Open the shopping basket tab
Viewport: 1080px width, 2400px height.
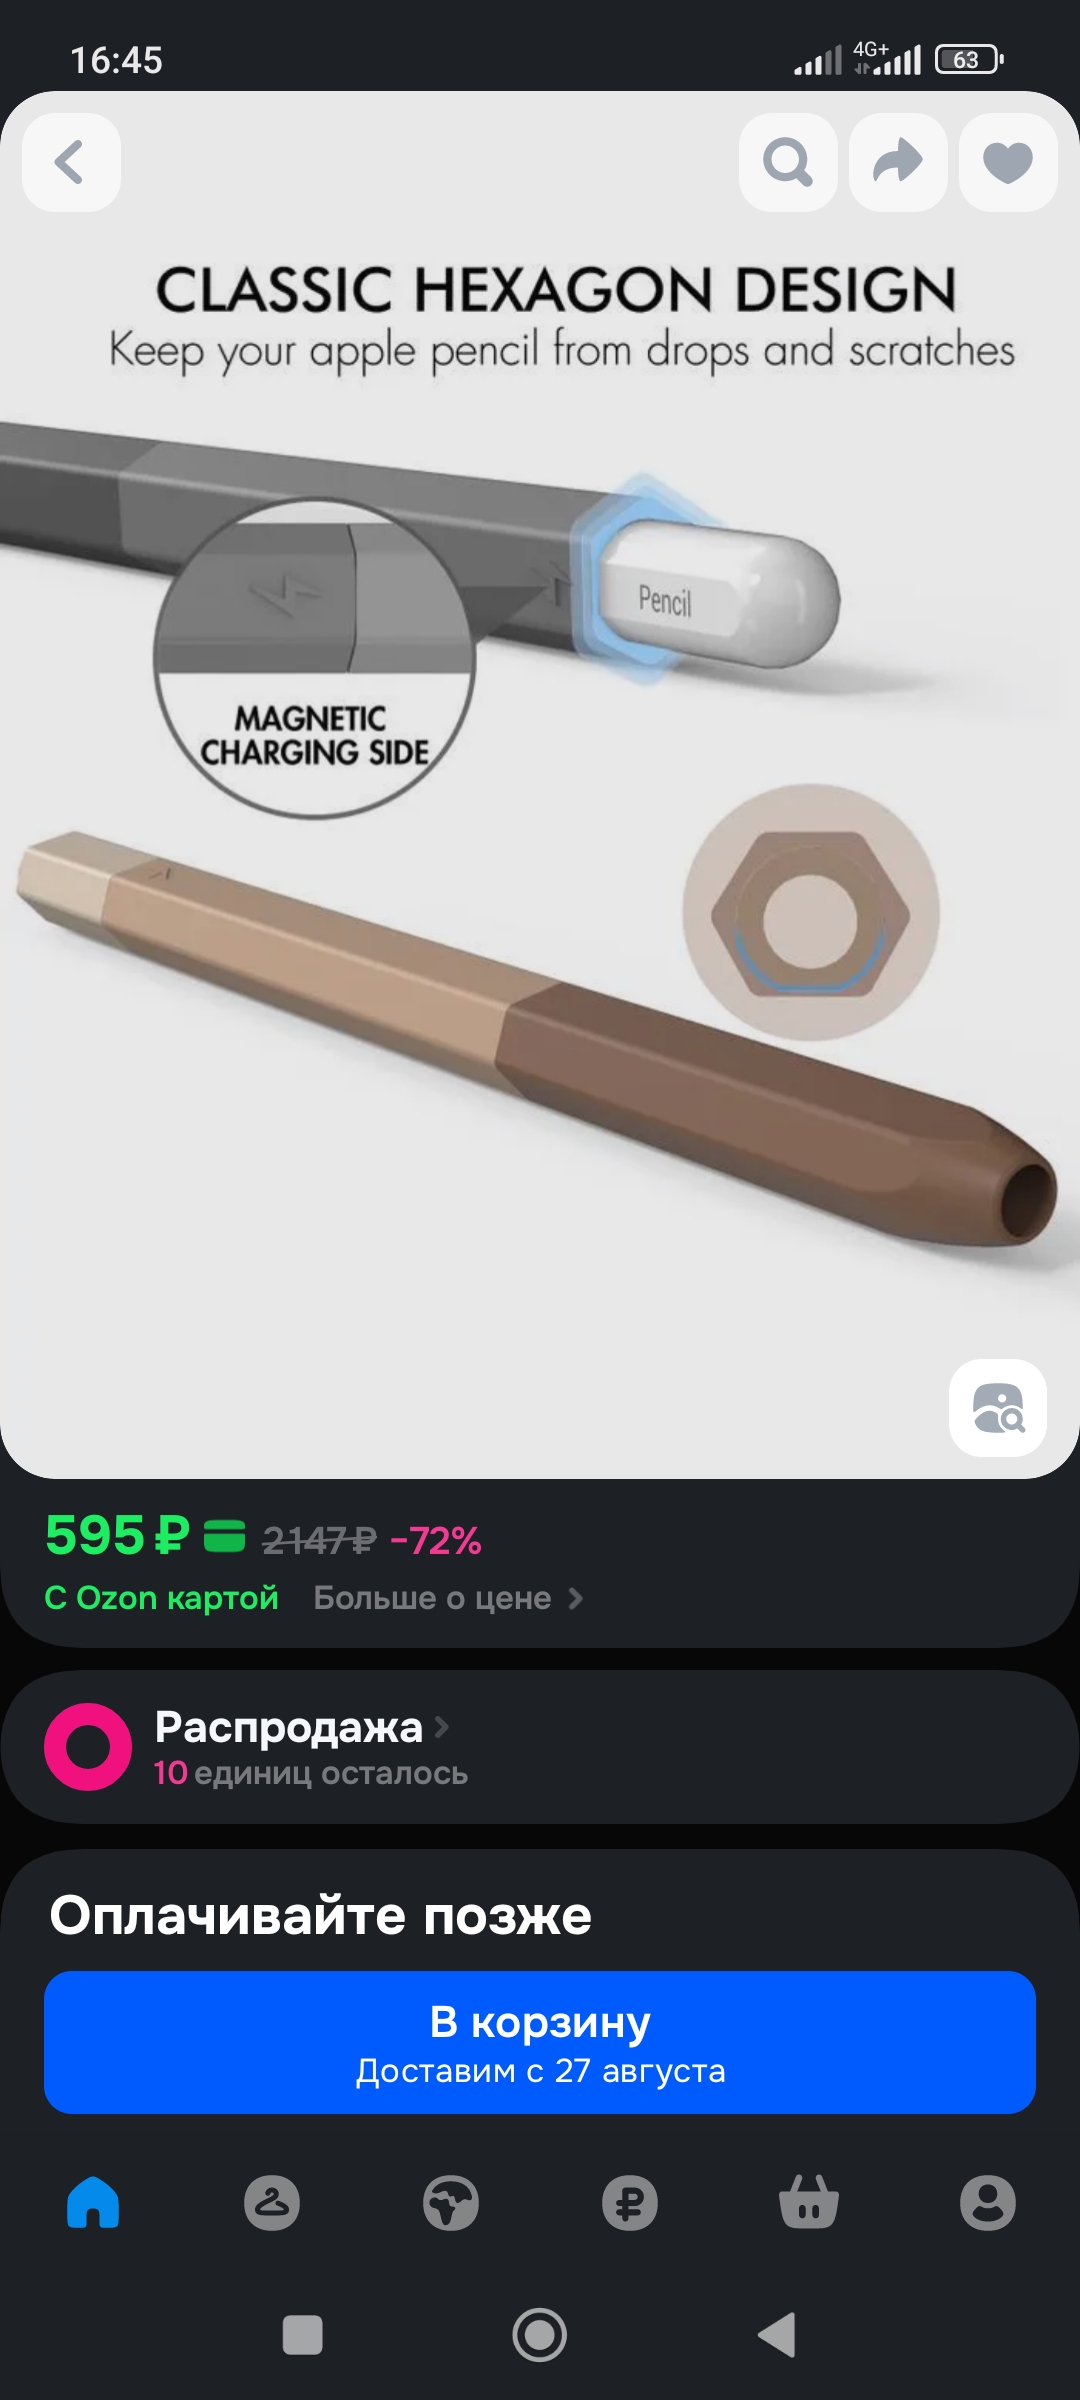coord(809,2202)
